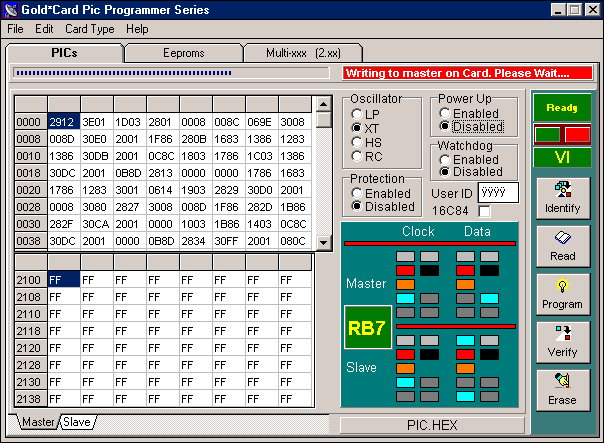The image size is (604, 443).
Task: Click the app icon in title bar
Action: pyautogui.click(x=11, y=10)
